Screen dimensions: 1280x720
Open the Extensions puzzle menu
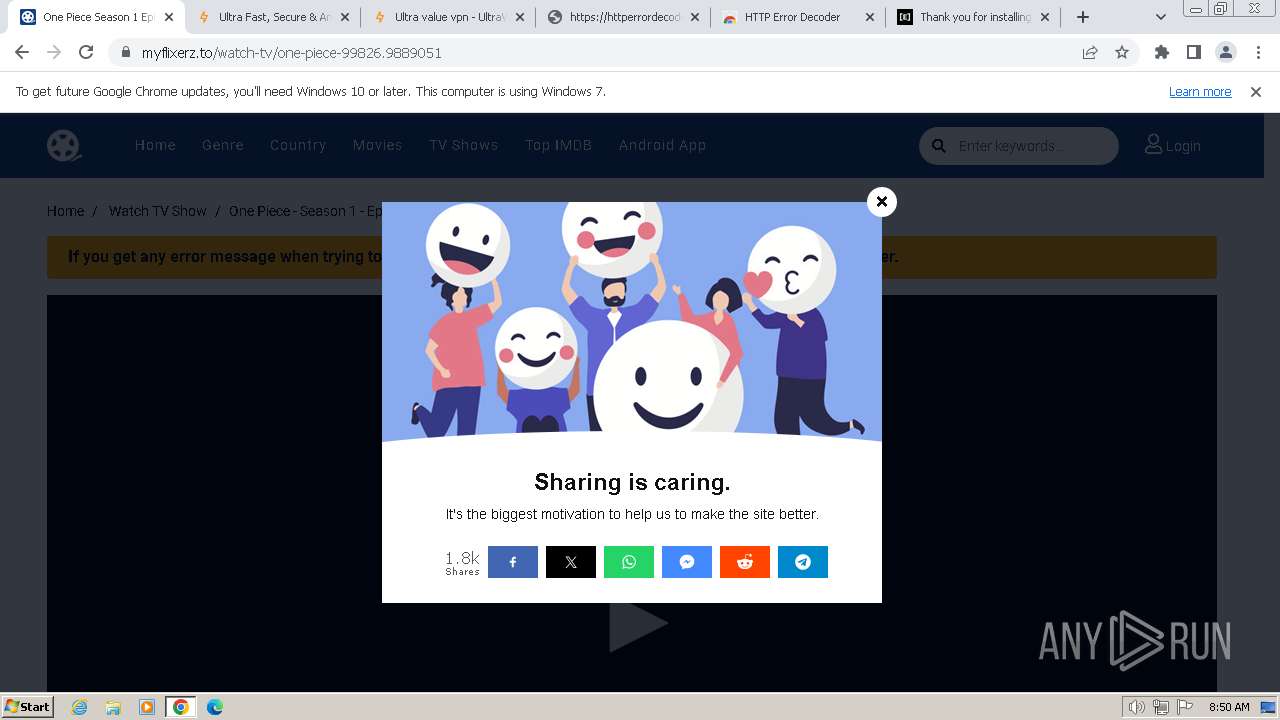pyautogui.click(x=1162, y=52)
